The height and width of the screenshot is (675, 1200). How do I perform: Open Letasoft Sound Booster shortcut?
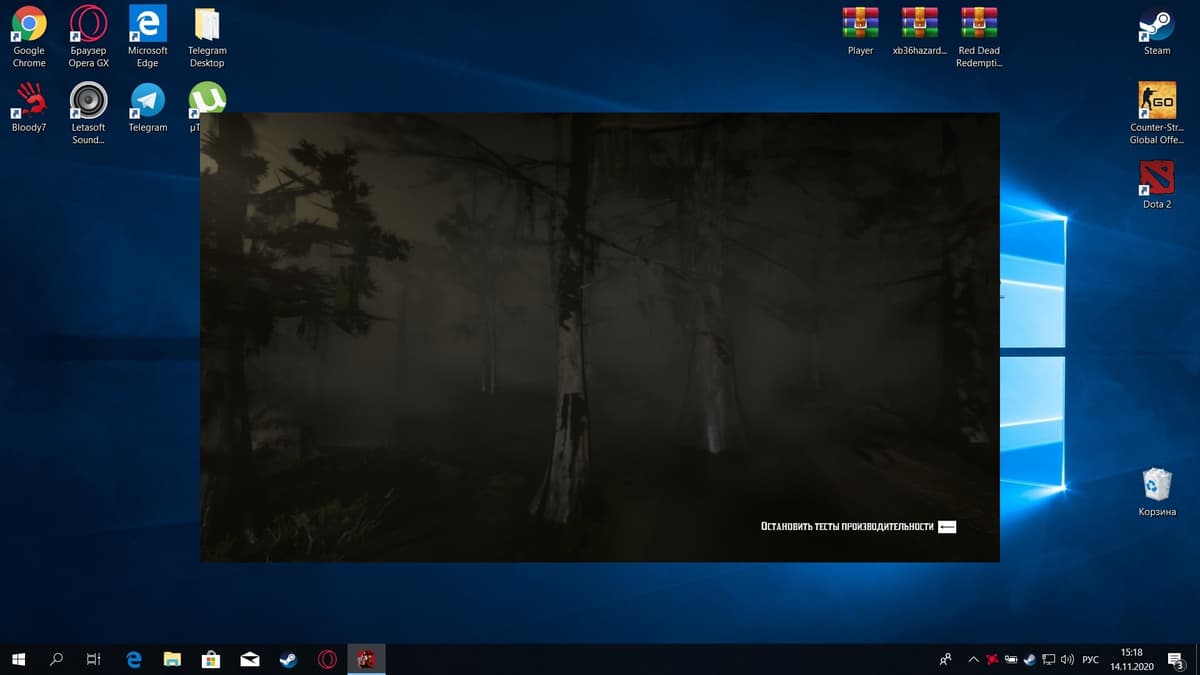click(88, 102)
